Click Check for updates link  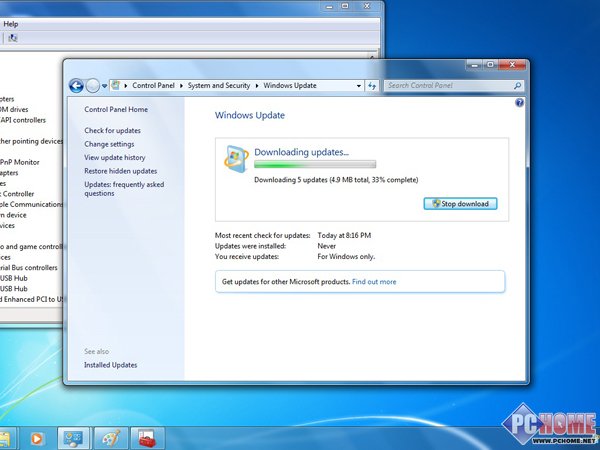[x=112, y=130]
